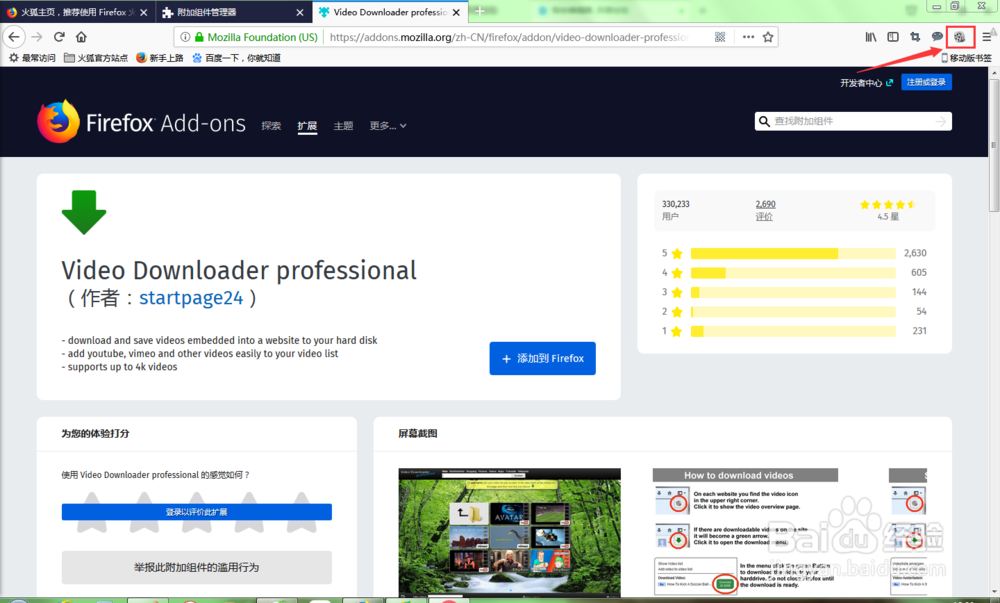1000x603 pixels.
Task: Reload the current page
Action: point(59,37)
